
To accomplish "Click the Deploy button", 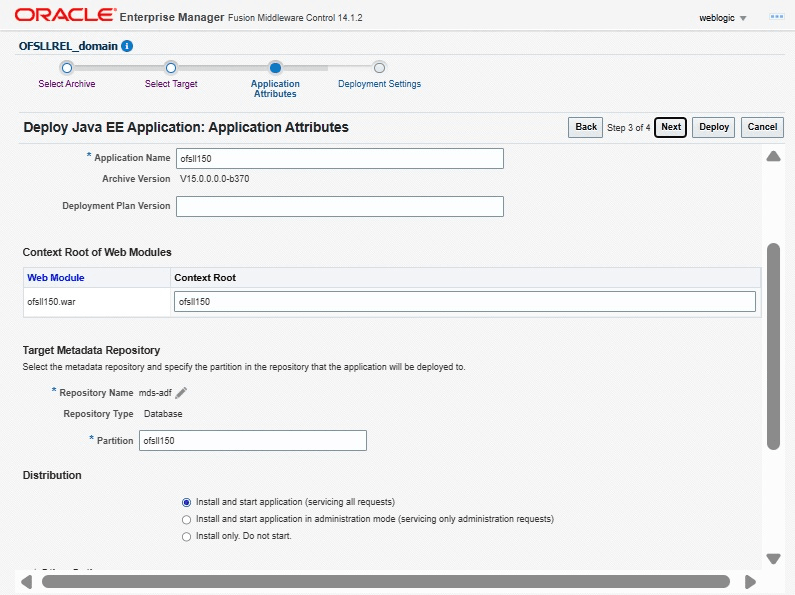I will coord(713,127).
